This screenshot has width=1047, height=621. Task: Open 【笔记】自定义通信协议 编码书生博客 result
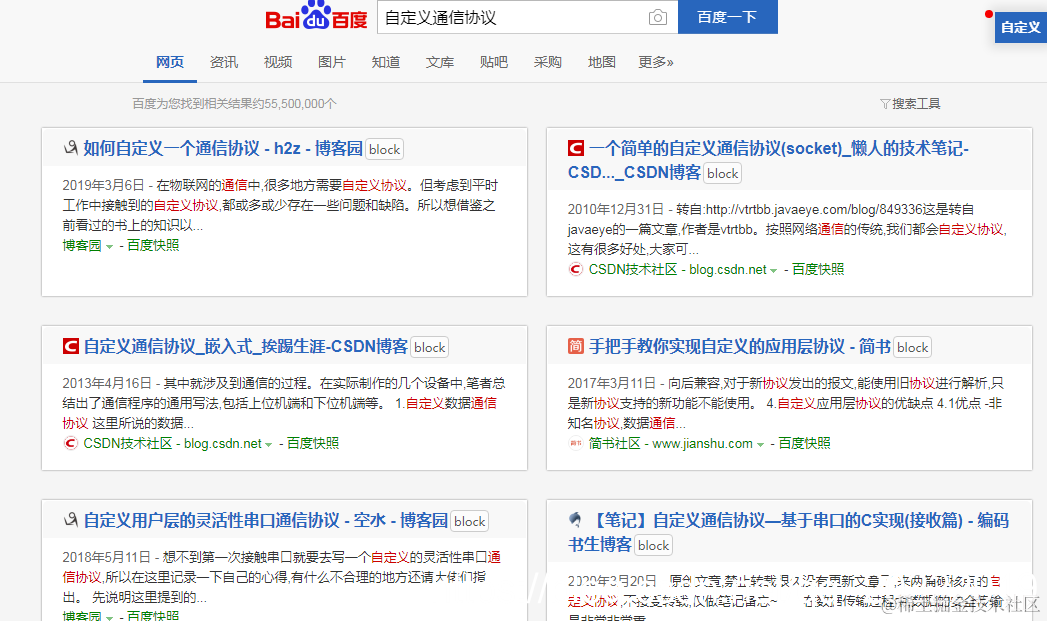788,532
